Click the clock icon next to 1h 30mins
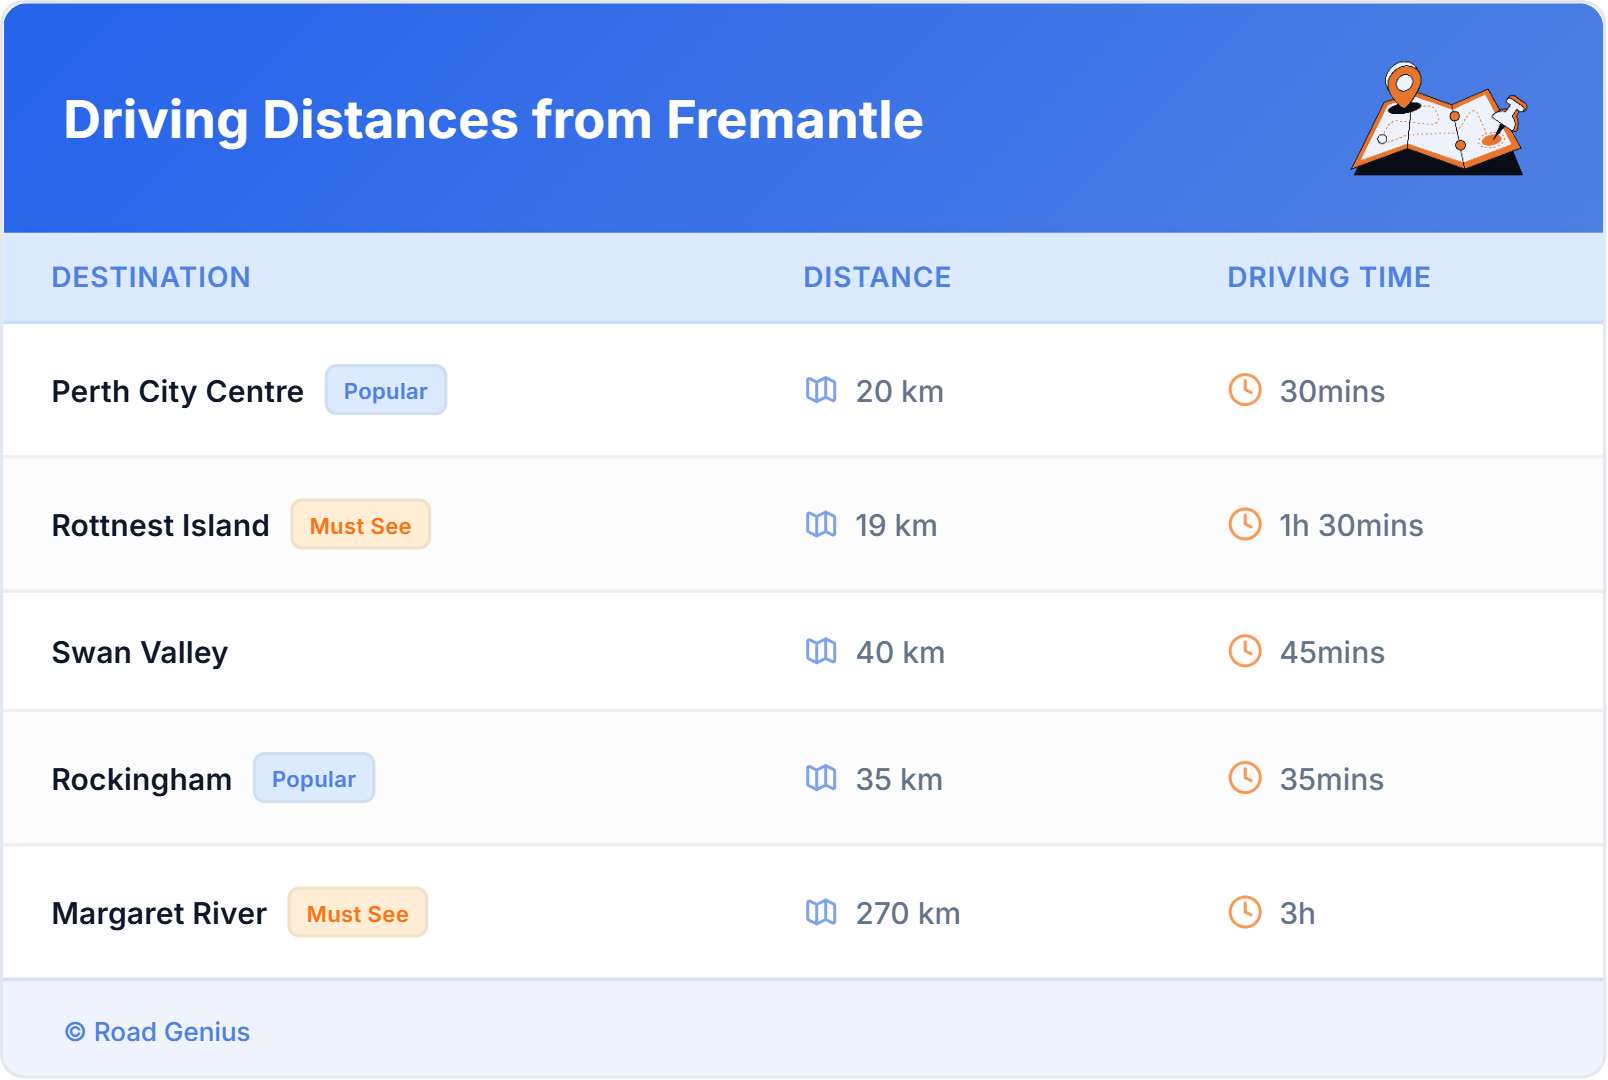This screenshot has width=1608, height=1080. coord(1244,525)
